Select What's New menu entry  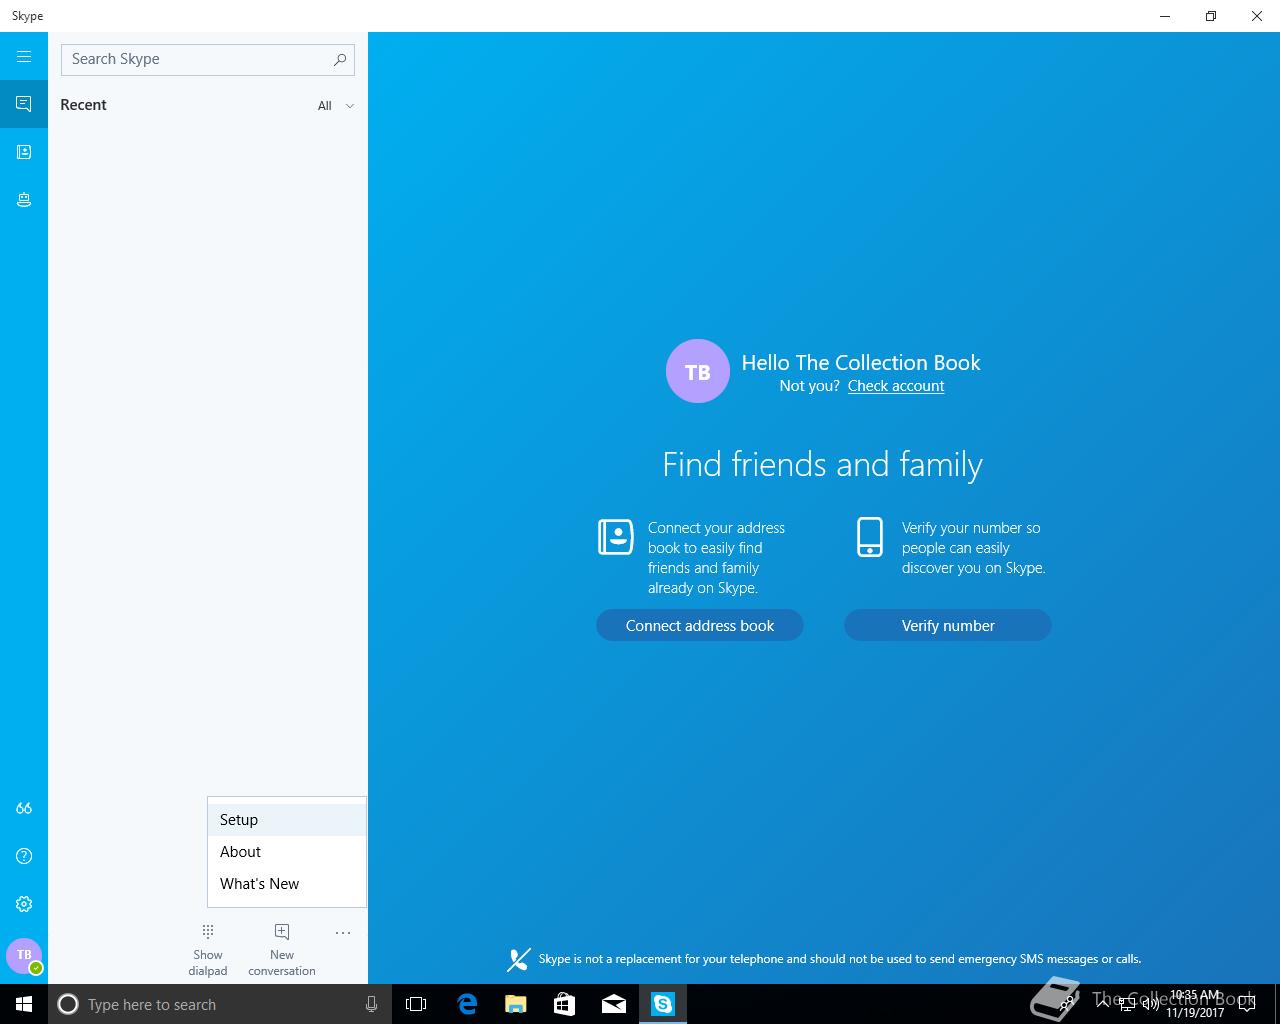point(287,884)
